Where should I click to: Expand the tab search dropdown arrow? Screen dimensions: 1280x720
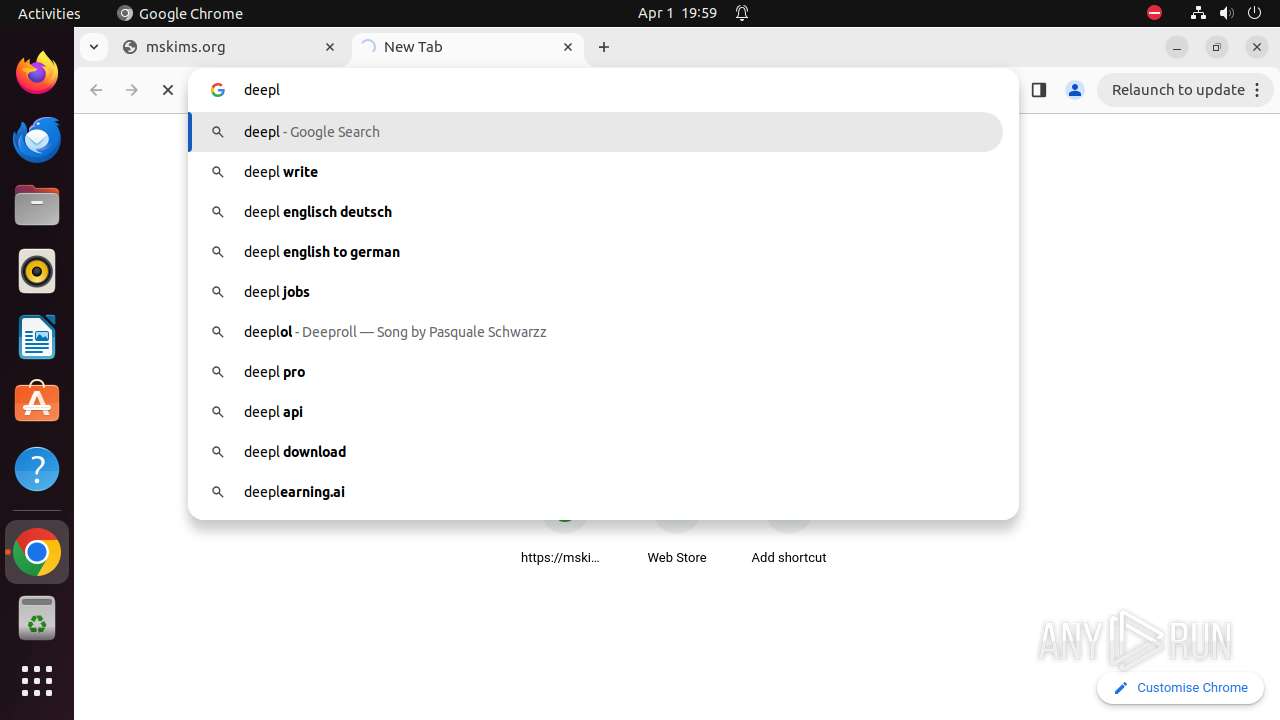pos(93,47)
